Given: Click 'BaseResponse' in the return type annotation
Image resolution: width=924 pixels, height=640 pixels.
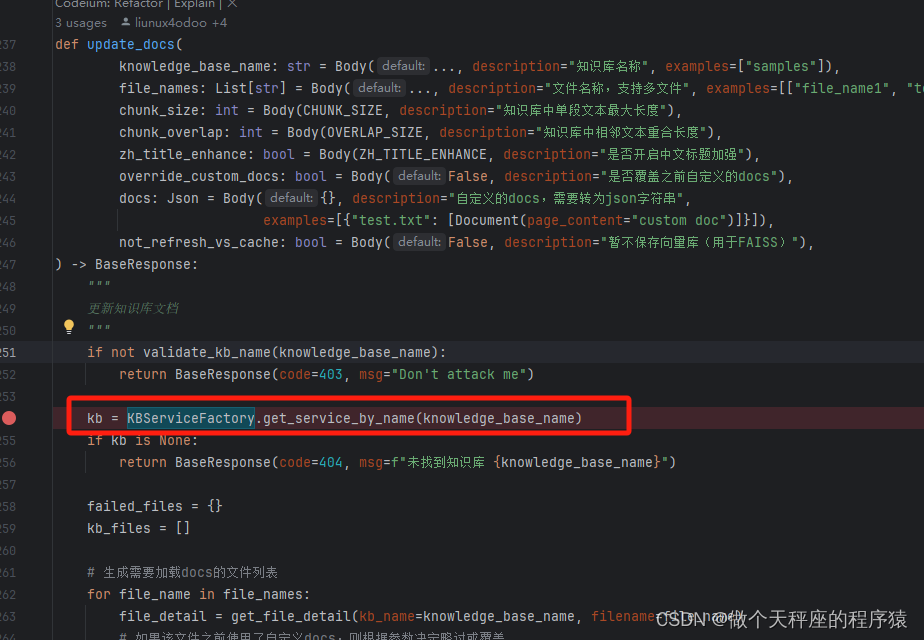Looking at the screenshot, I should tap(143, 265).
